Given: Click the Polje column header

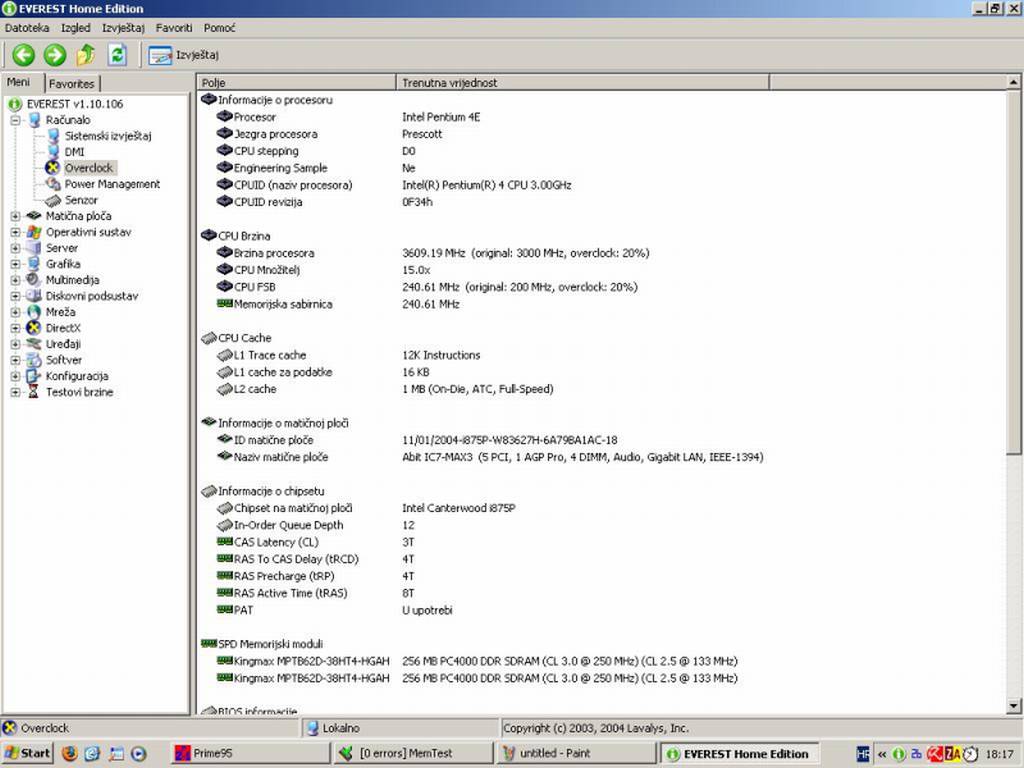Looking at the screenshot, I should coord(296,83).
